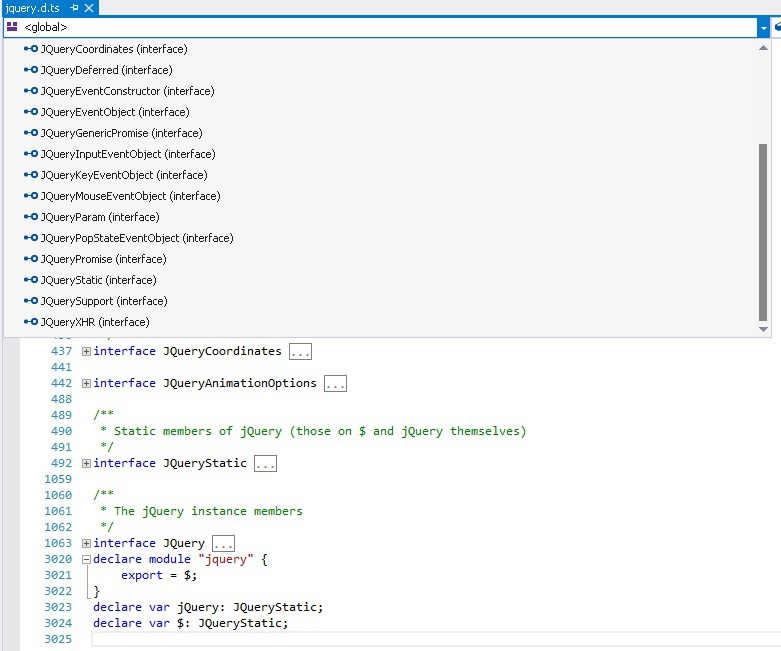Click interface icon beside JQueryDeferred entry
Screen dimensions: 781x651
pos(31,70)
